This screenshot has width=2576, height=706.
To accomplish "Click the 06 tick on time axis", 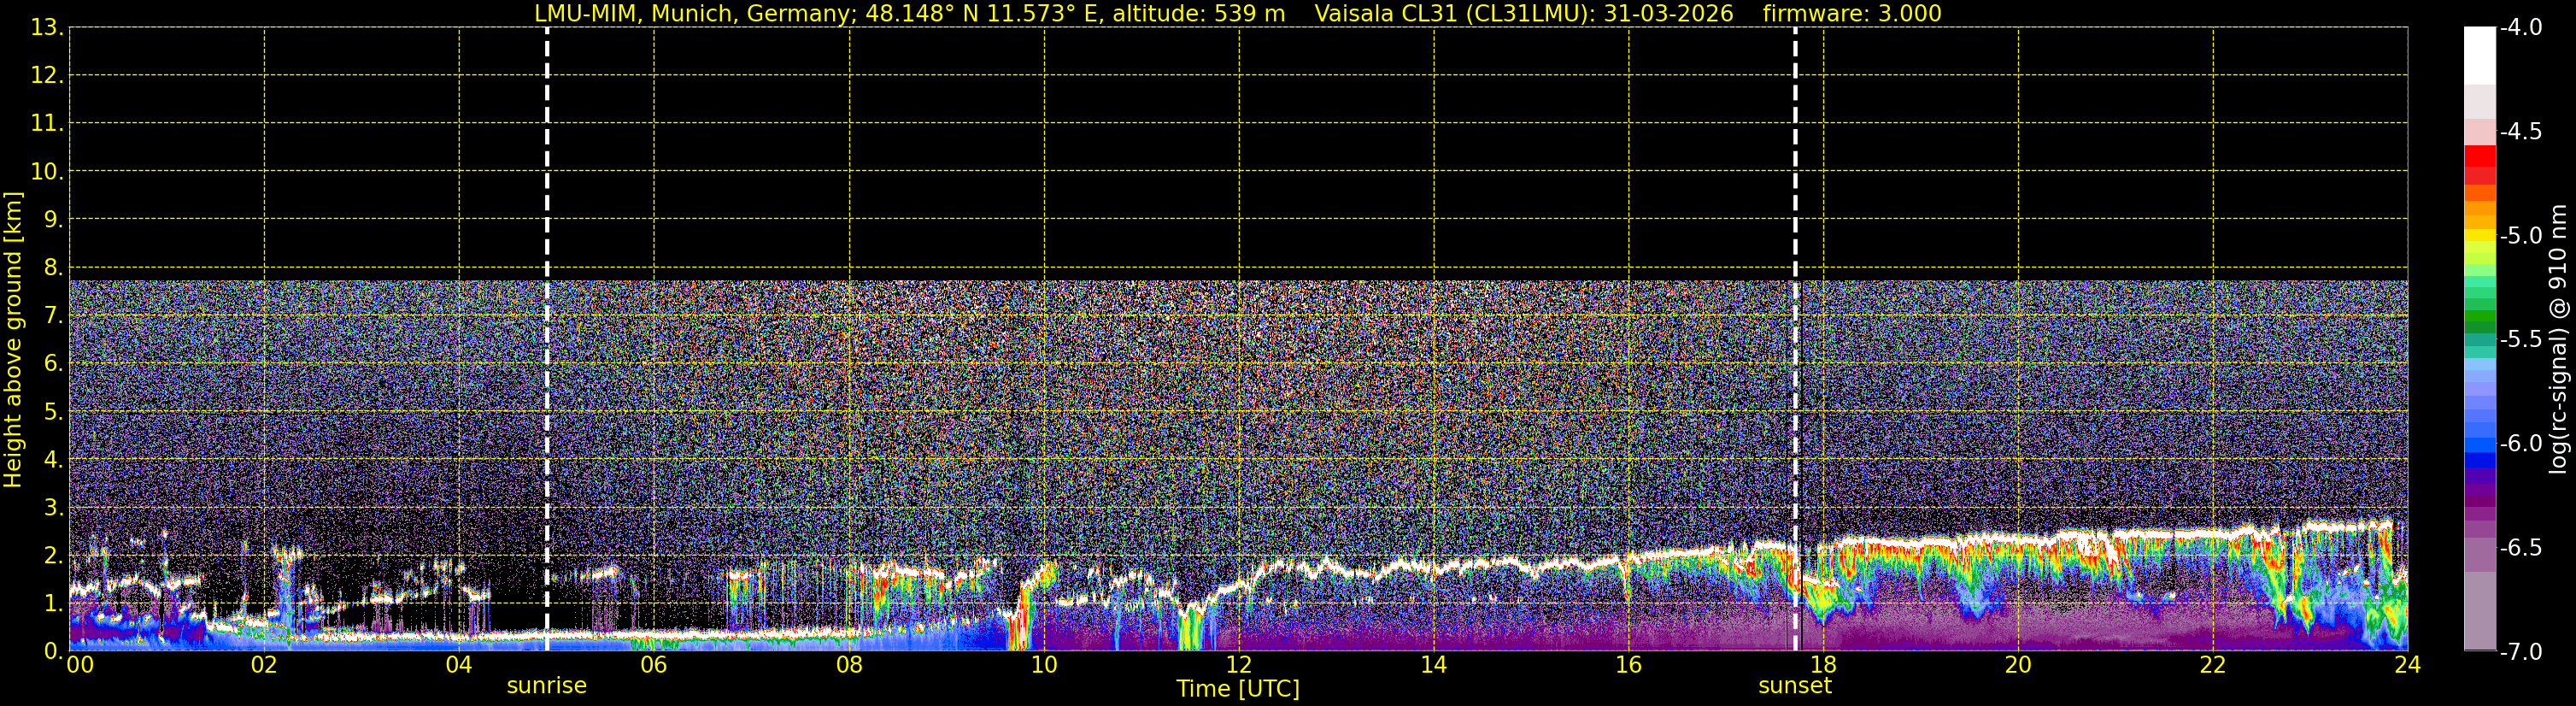I will tap(654, 665).
